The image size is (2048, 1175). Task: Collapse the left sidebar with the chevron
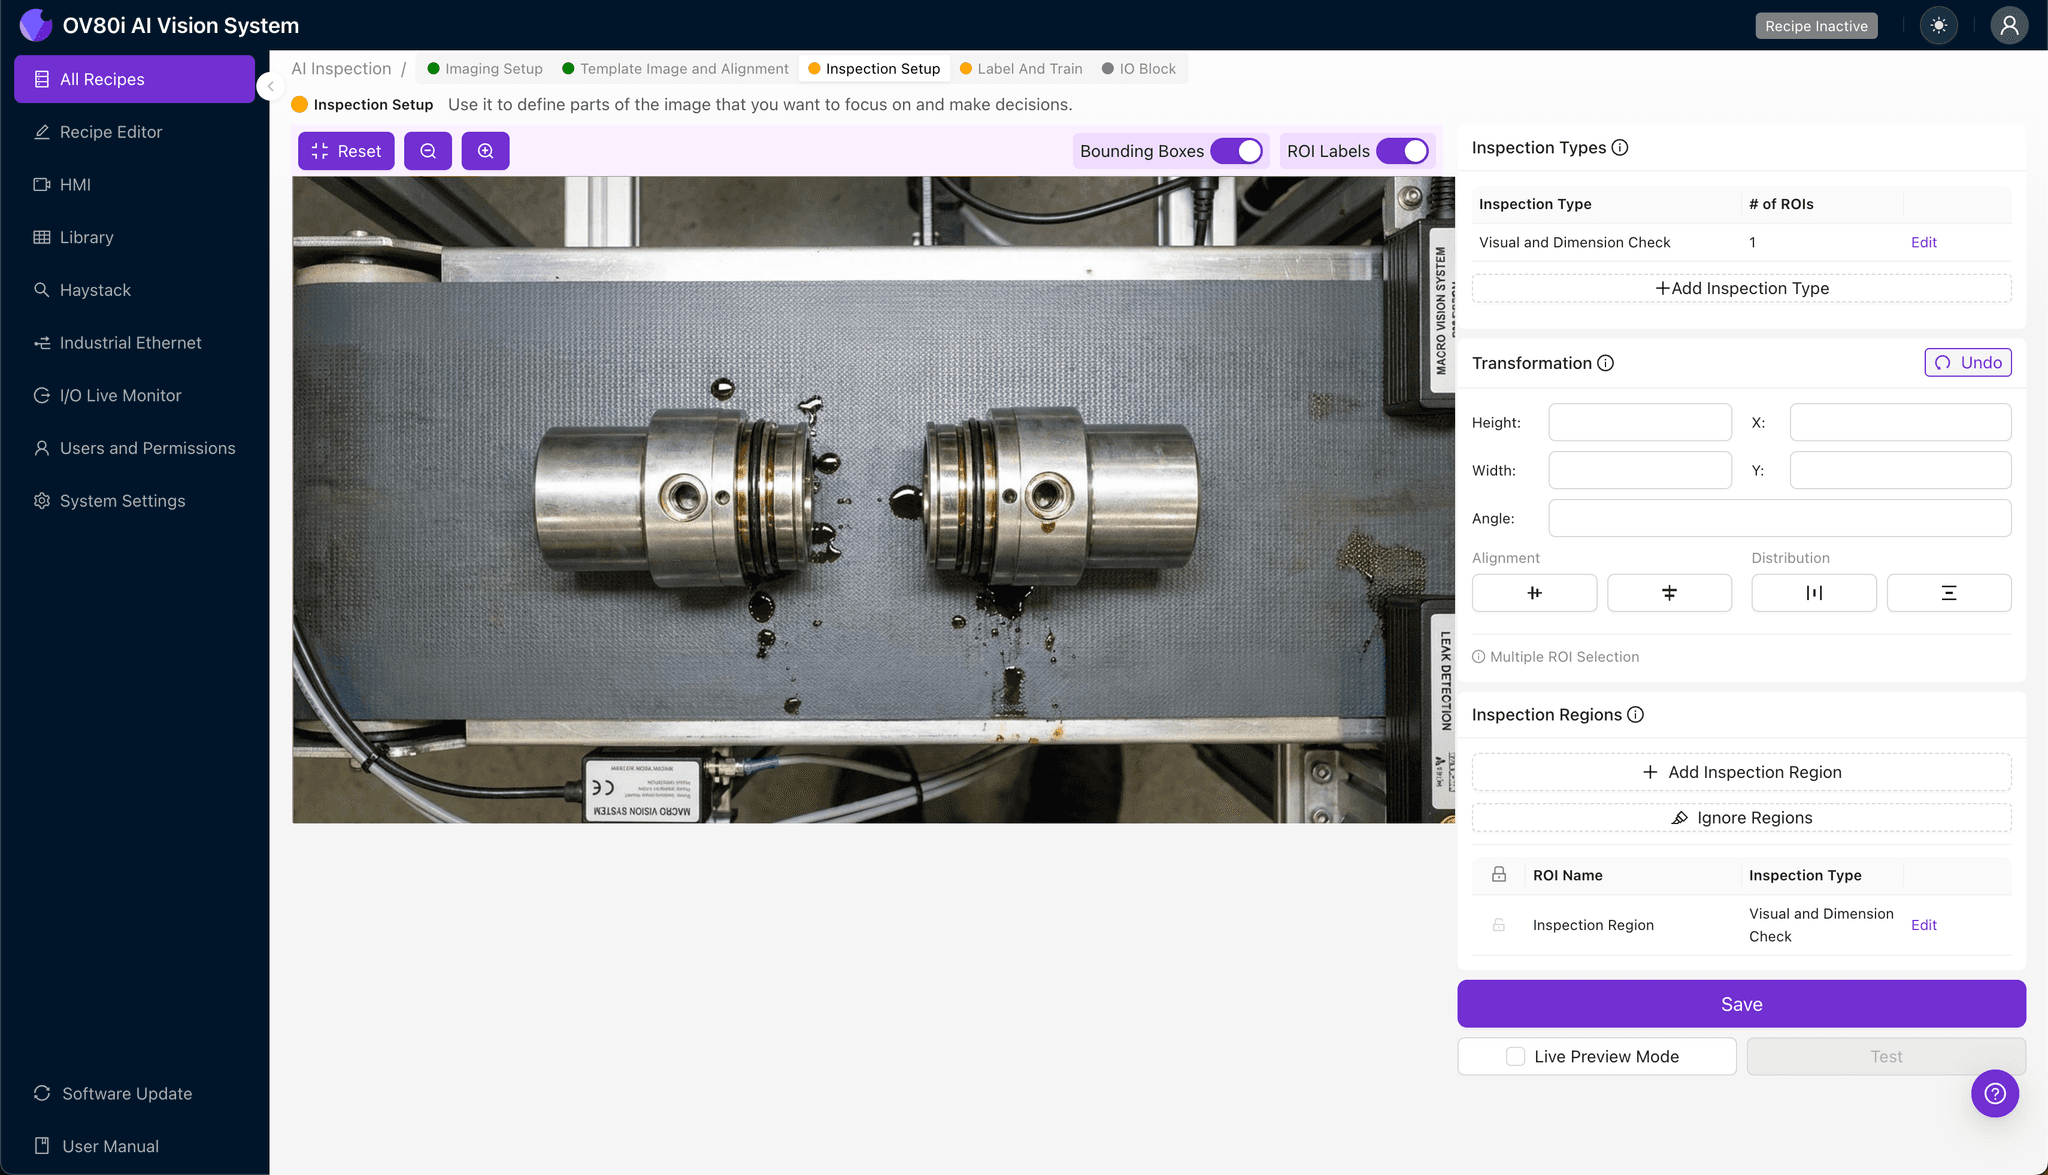pos(270,86)
